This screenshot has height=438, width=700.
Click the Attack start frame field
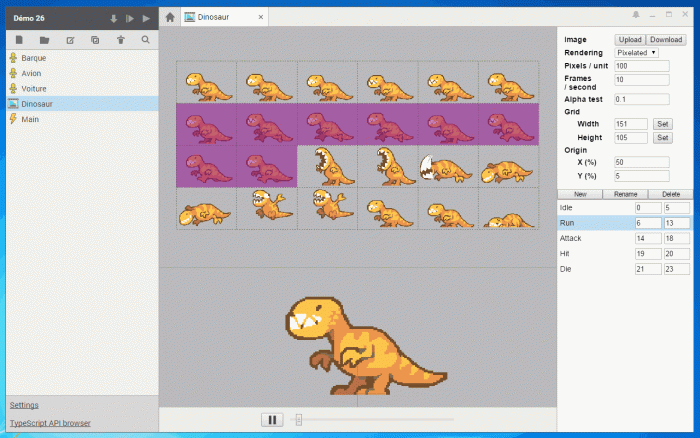click(648, 238)
